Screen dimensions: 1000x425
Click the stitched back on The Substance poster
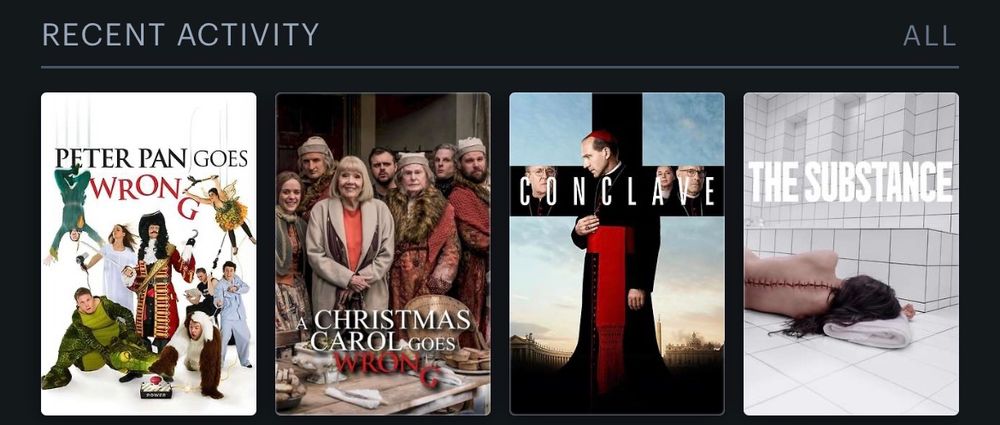coord(793,283)
